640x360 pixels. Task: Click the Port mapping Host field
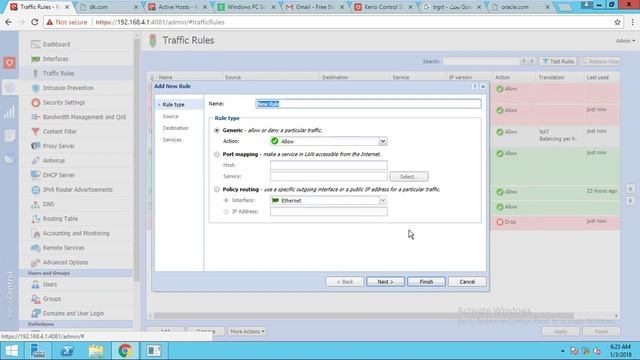point(329,165)
